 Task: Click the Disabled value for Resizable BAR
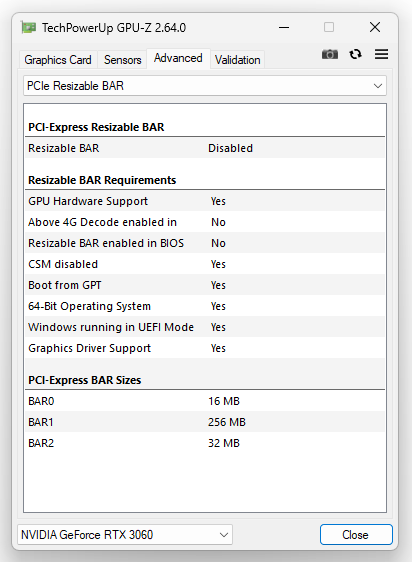click(231, 148)
